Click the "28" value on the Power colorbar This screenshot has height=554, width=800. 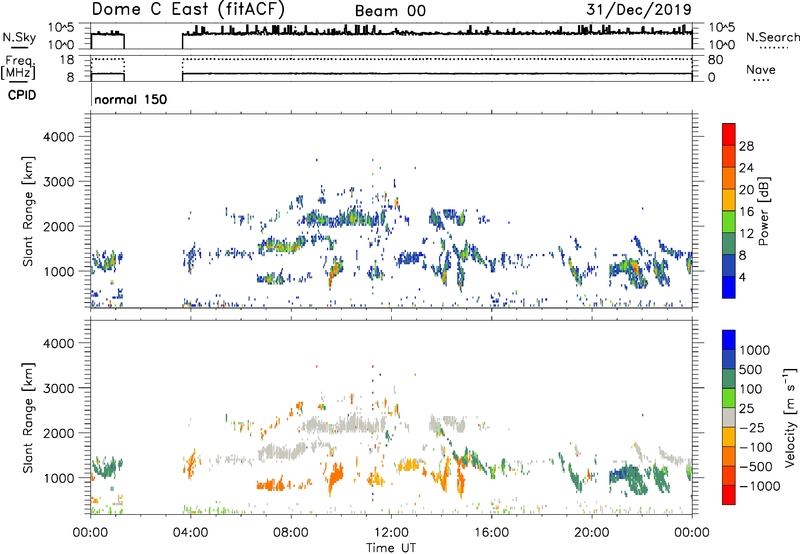[746, 146]
